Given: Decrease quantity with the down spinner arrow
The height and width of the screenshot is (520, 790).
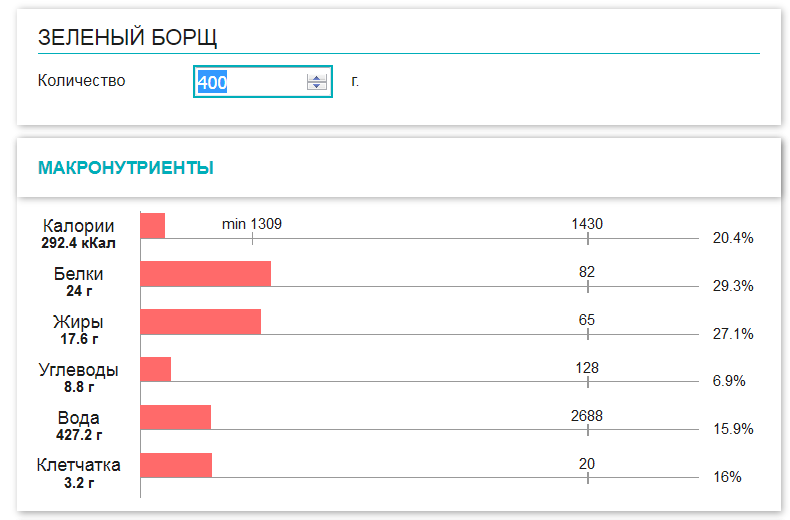Looking at the screenshot, I should [318, 87].
